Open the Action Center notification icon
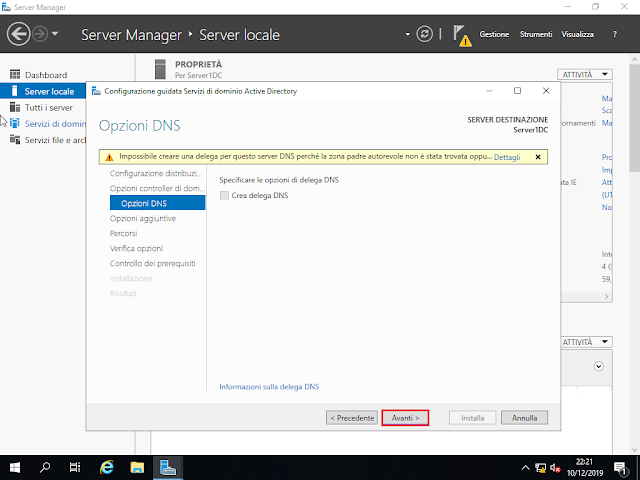The width and height of the screenshot is (640, 480). [620, 469]
